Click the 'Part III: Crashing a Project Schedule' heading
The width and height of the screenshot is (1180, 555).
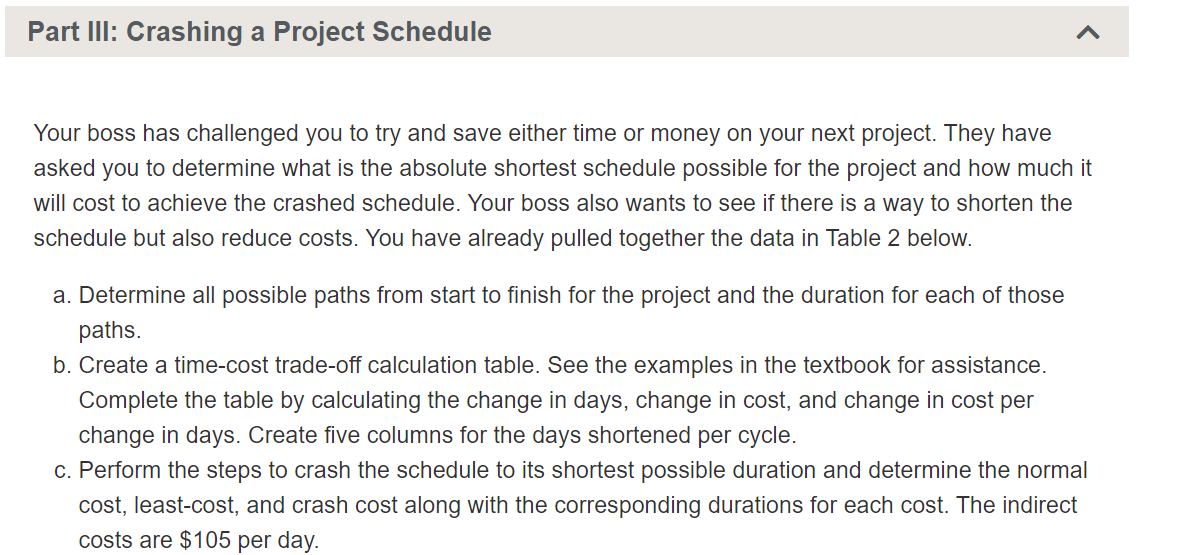(260, 32)
